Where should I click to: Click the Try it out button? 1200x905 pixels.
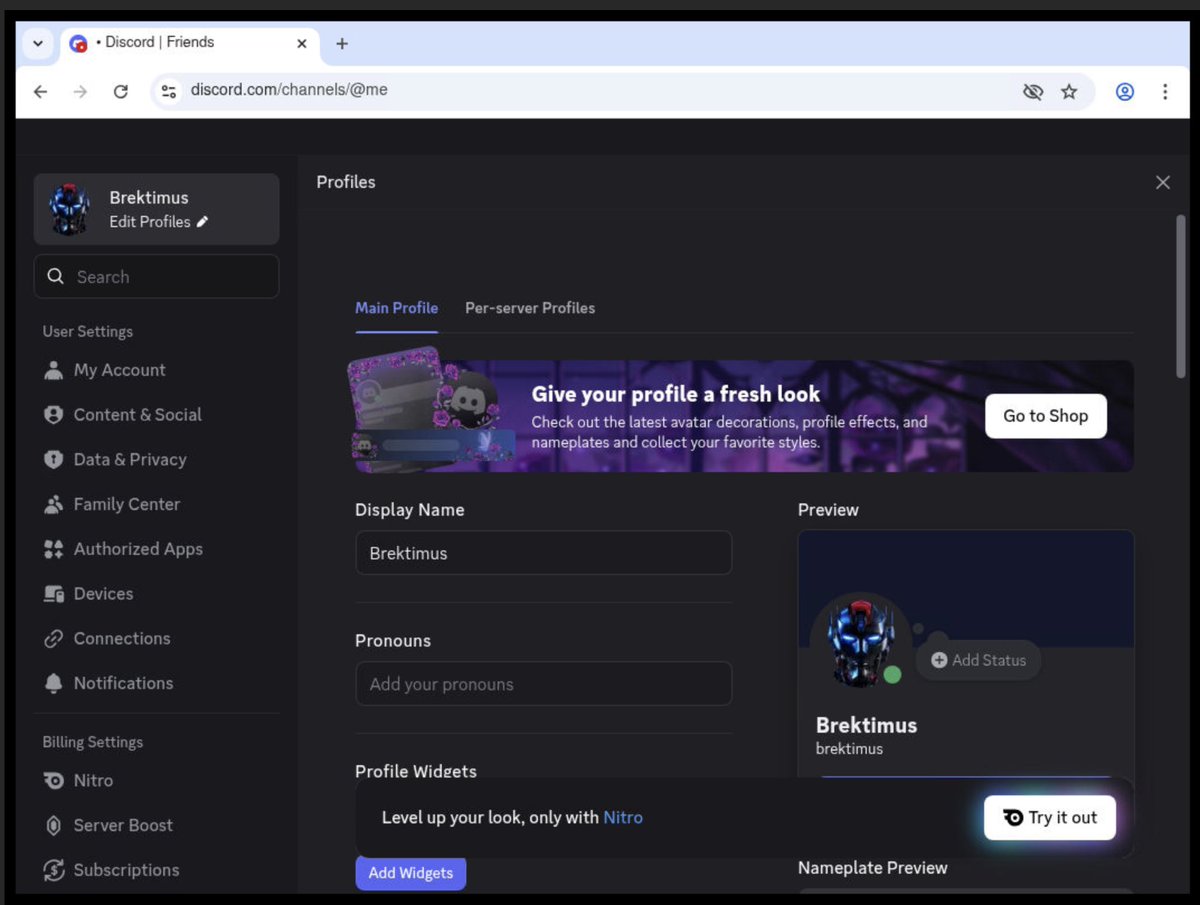click(x=1050, y=818)
